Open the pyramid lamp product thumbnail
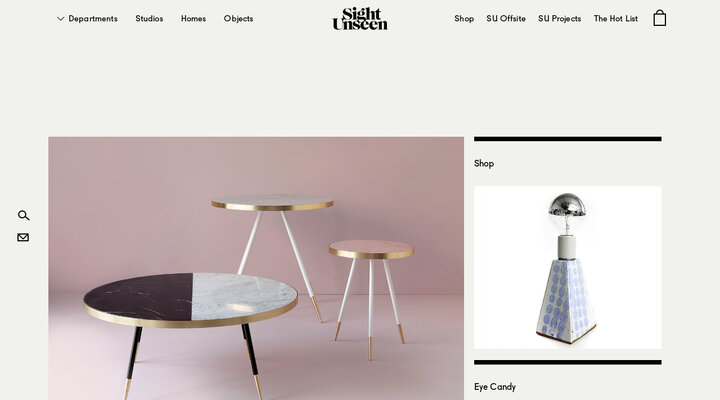 pos(568,267)
